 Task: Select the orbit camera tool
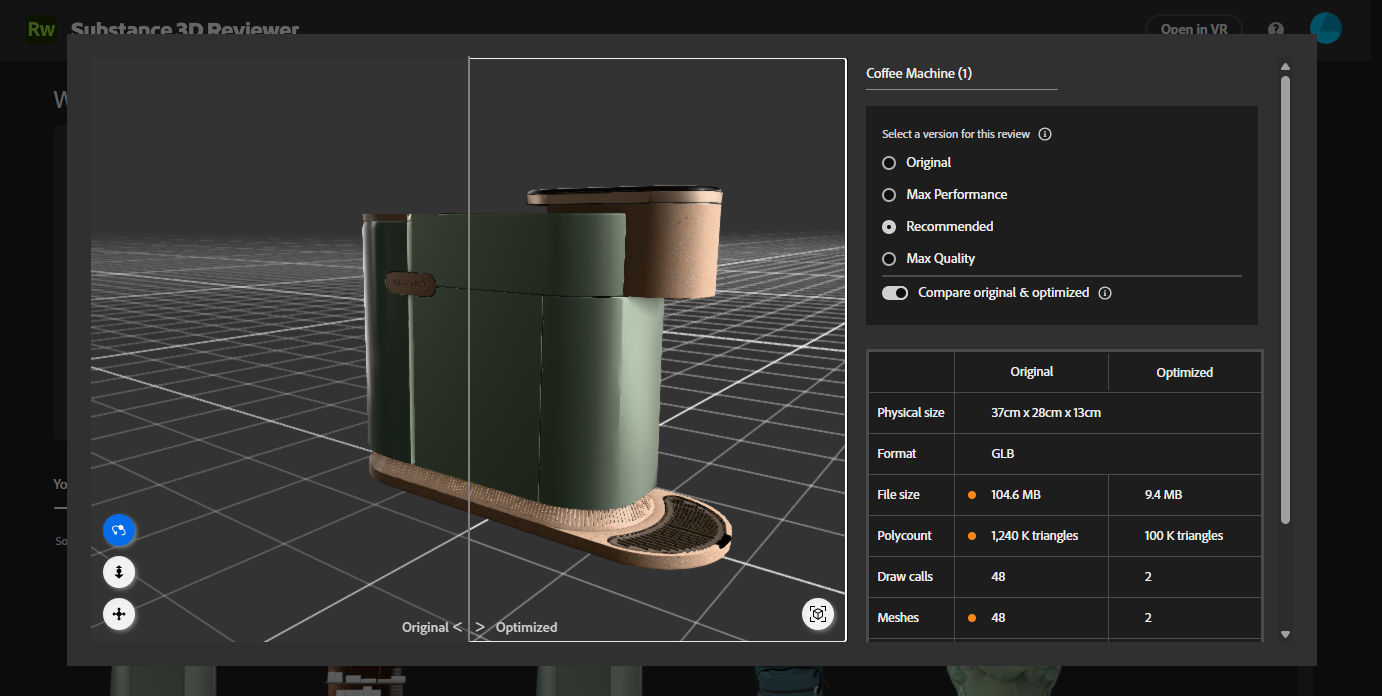(119, 530)
